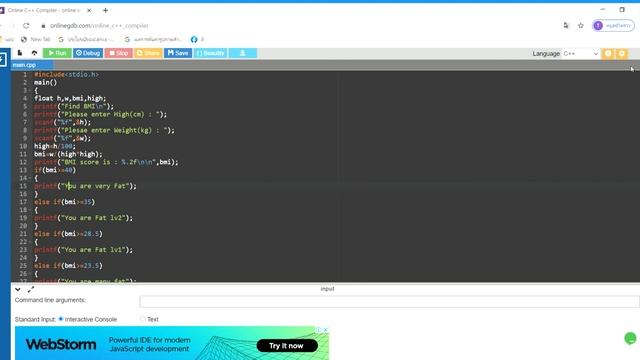This screenshot has width=640, height=360.
Task: Open the browser profile button
Action: point(613,26)
